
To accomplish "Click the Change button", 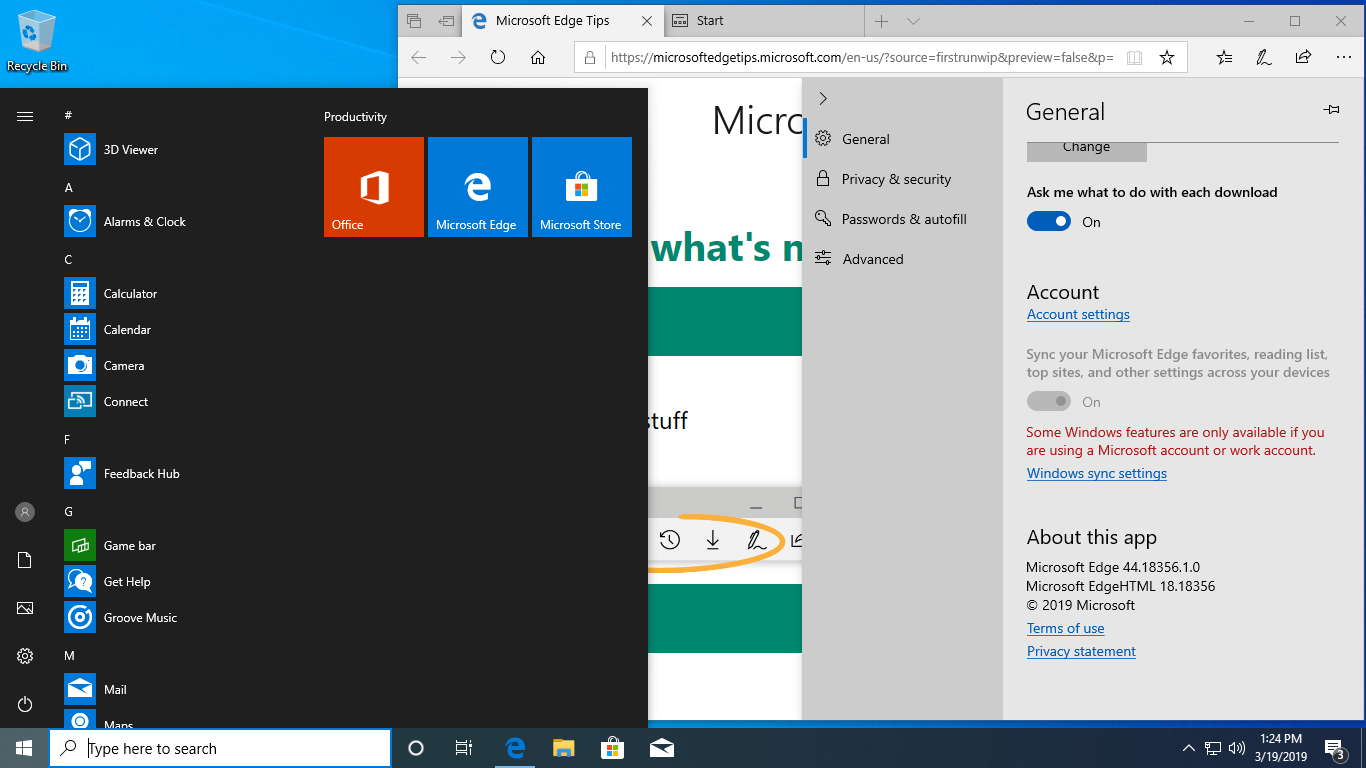I will tap(1086, 149).
